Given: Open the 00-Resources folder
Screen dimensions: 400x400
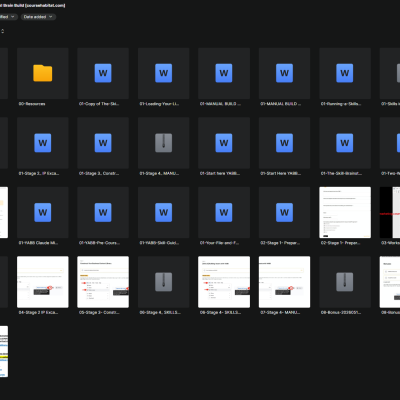Looking at the screenshot, I should click(x=43, y=73).
